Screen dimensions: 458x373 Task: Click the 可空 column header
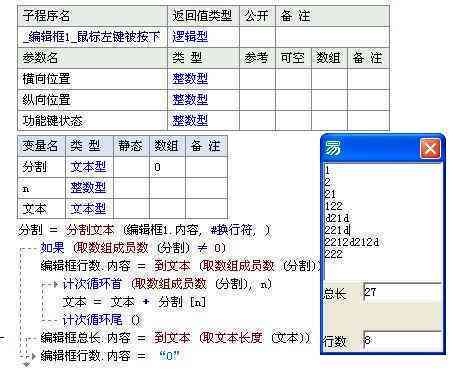point(293,58)
